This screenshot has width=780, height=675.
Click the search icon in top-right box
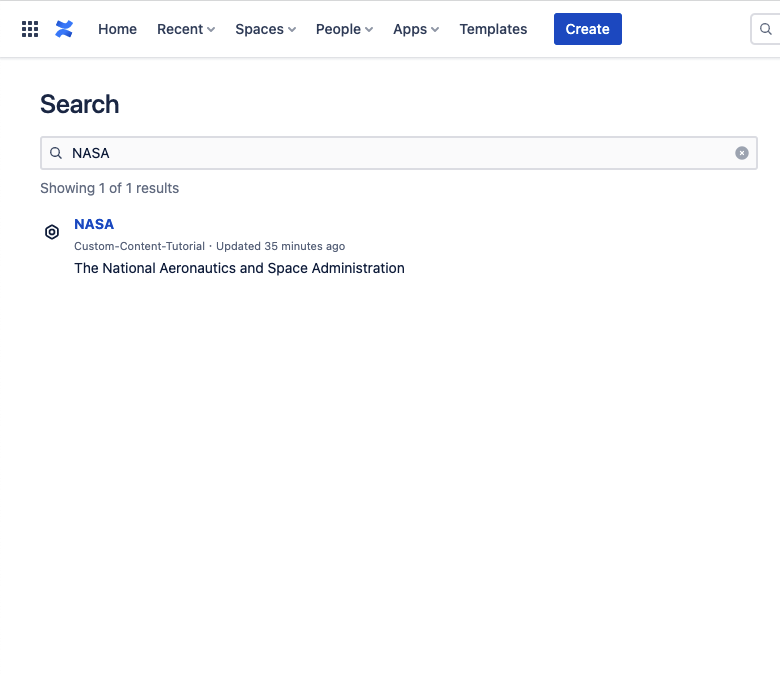766,29
